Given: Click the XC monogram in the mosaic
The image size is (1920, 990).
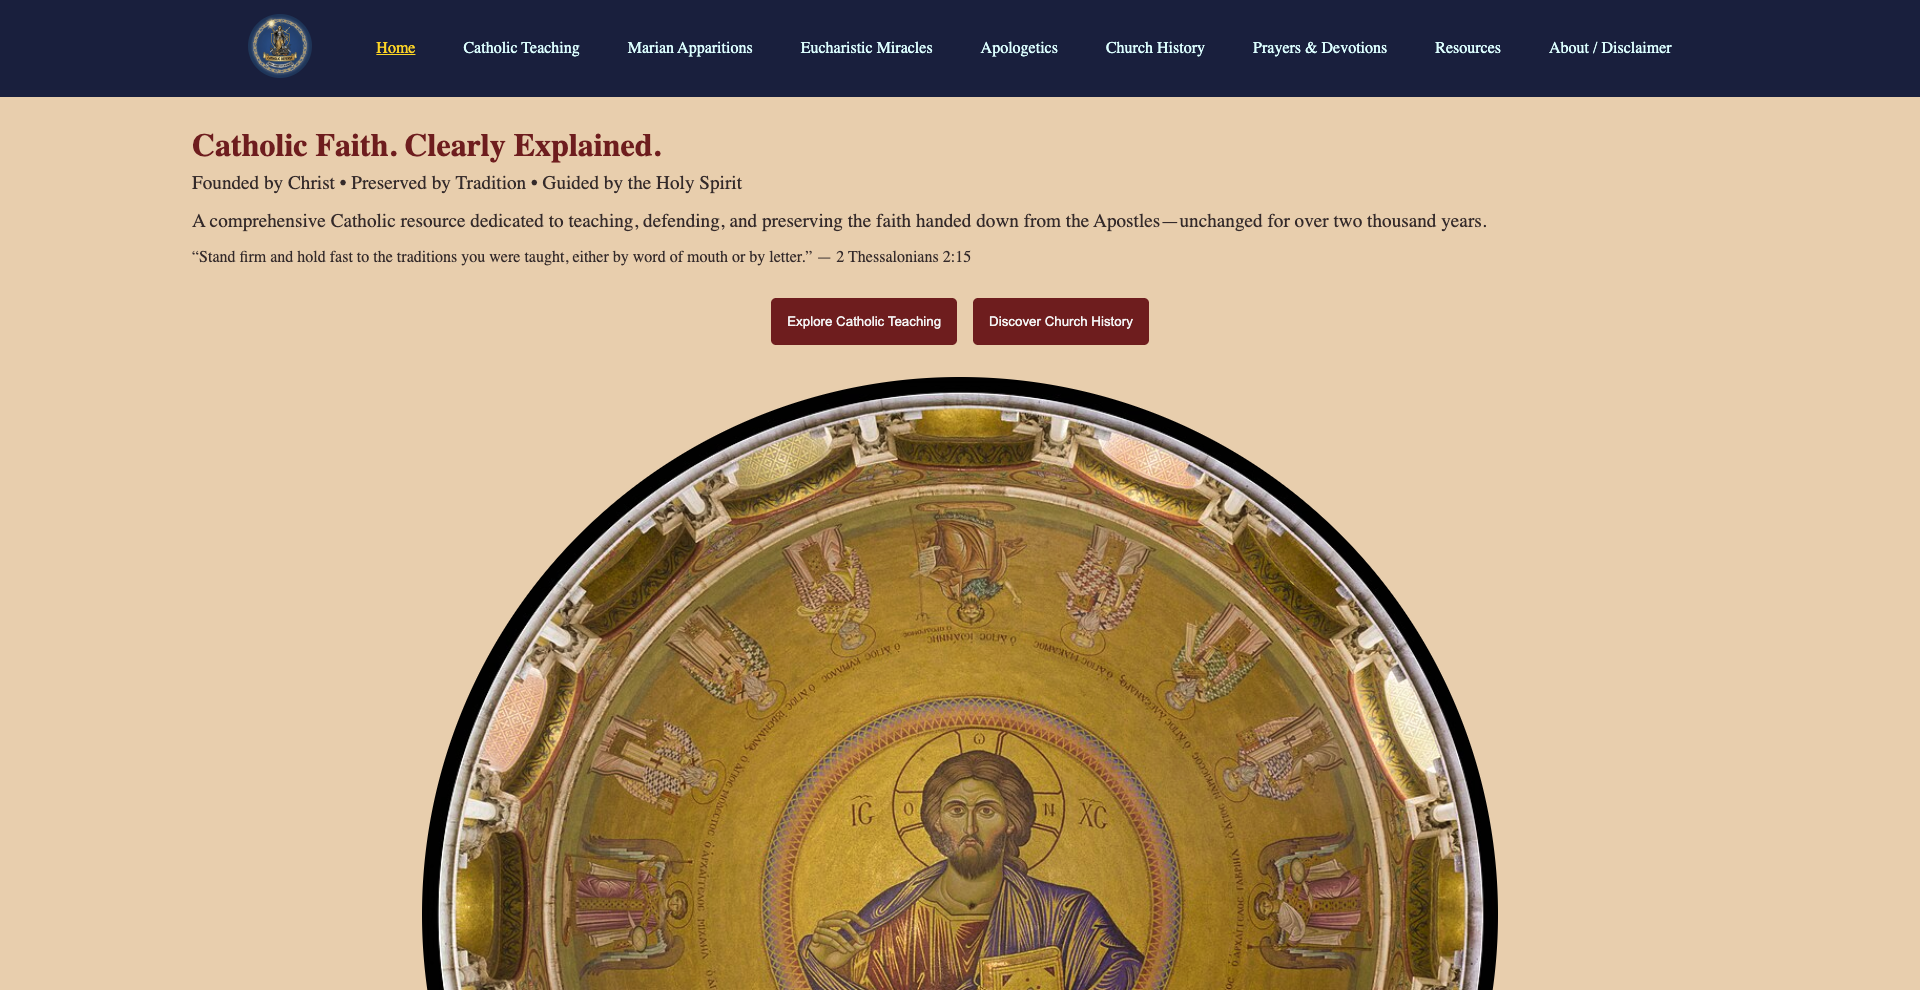Looking at the screenshot, I should [1093, 815].
